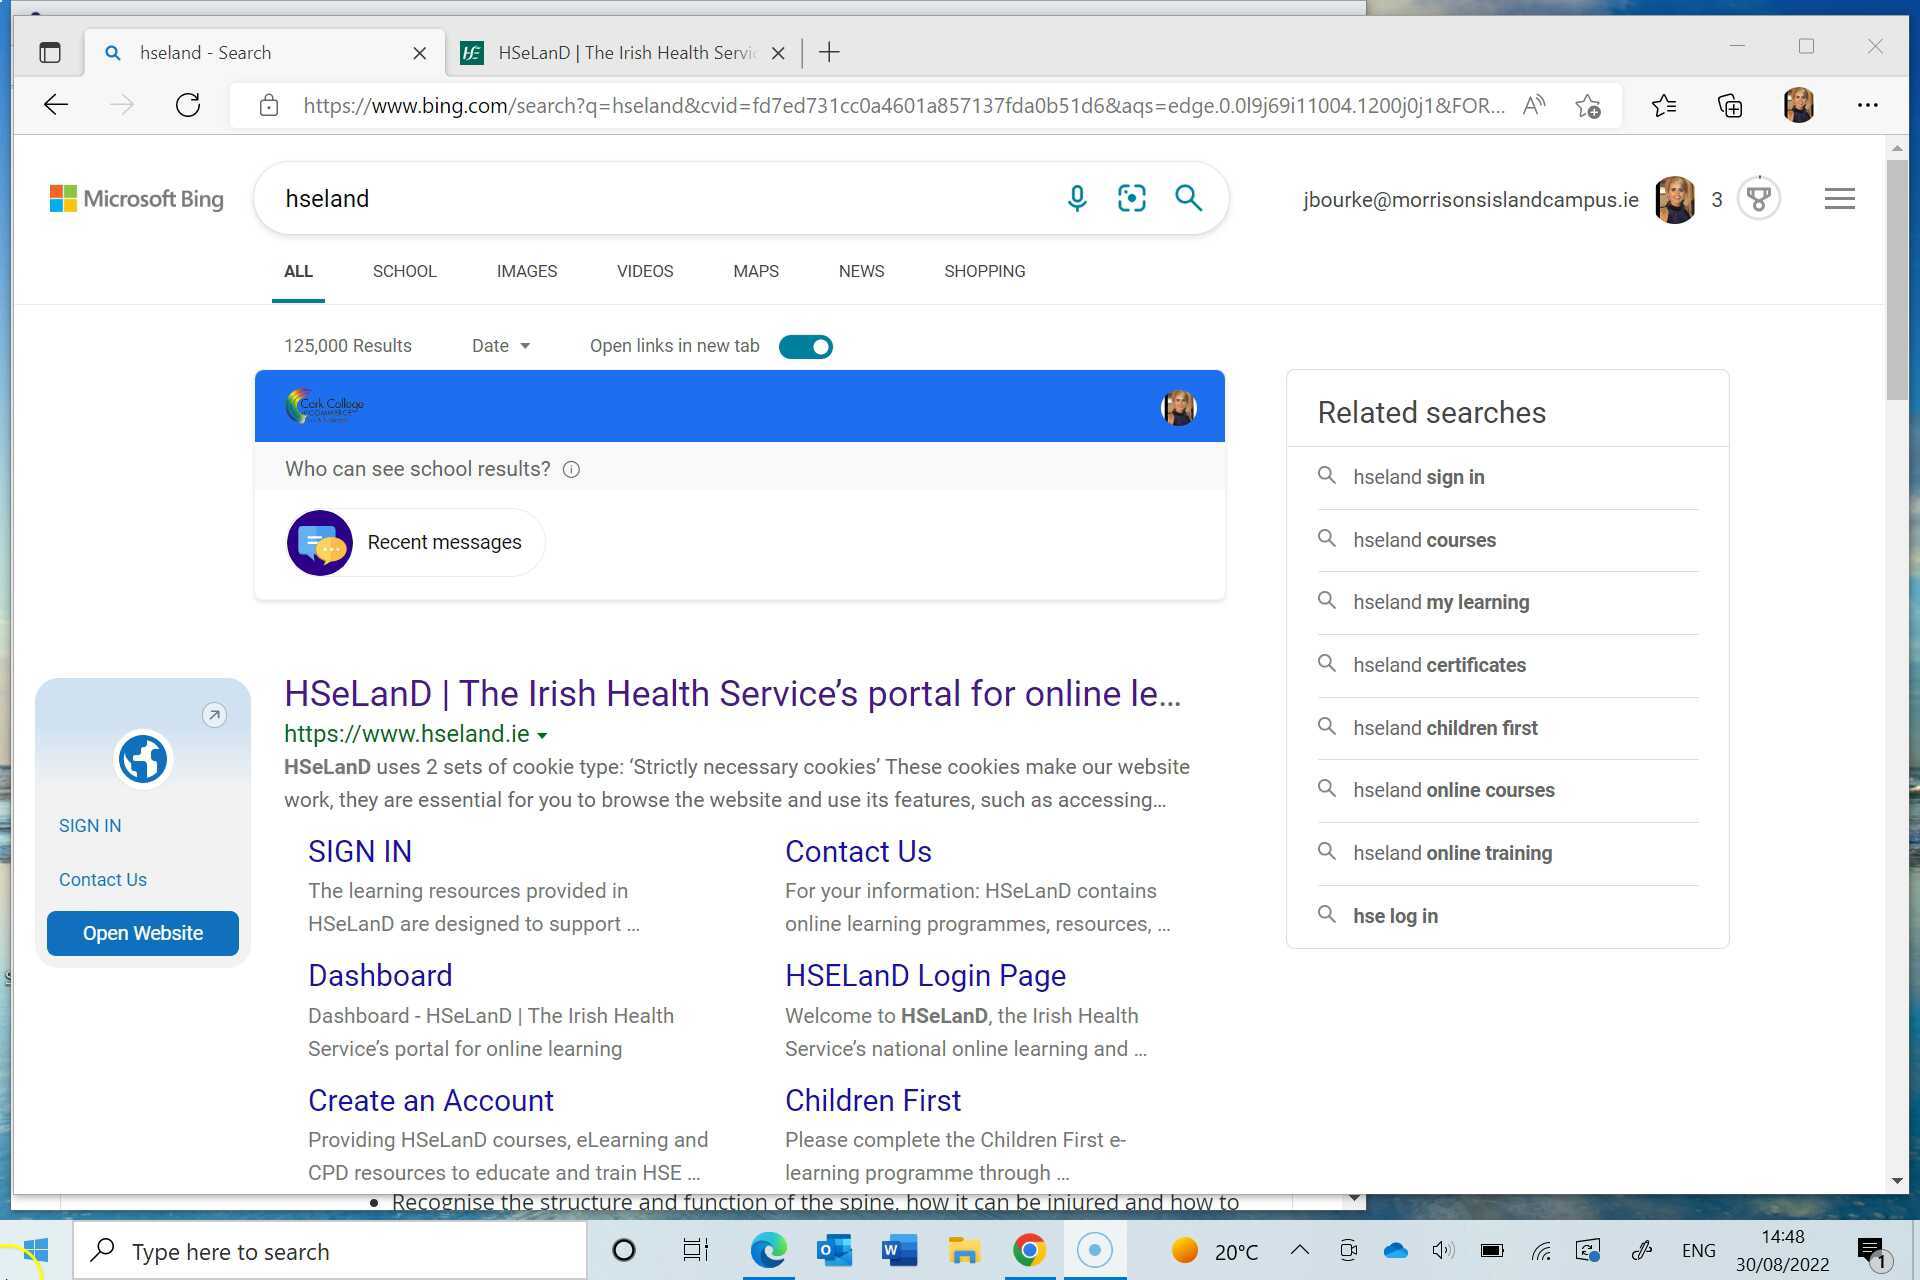Click the Read aloud icon in address bar
This screenshot has height=1280, width=1920.
click(1533, 105)
